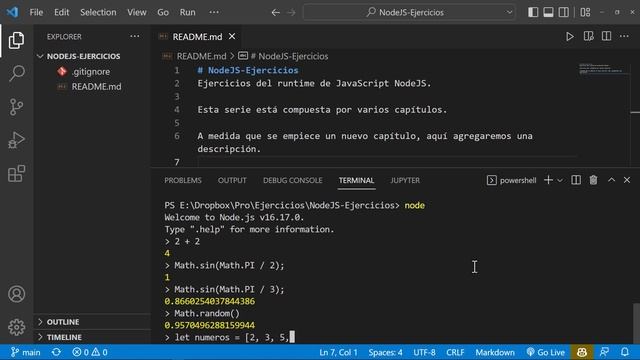Show more menus via title bar ellipsis
Image resolution: width=640 pixels, height=360 pixels.
coord(214,12)
